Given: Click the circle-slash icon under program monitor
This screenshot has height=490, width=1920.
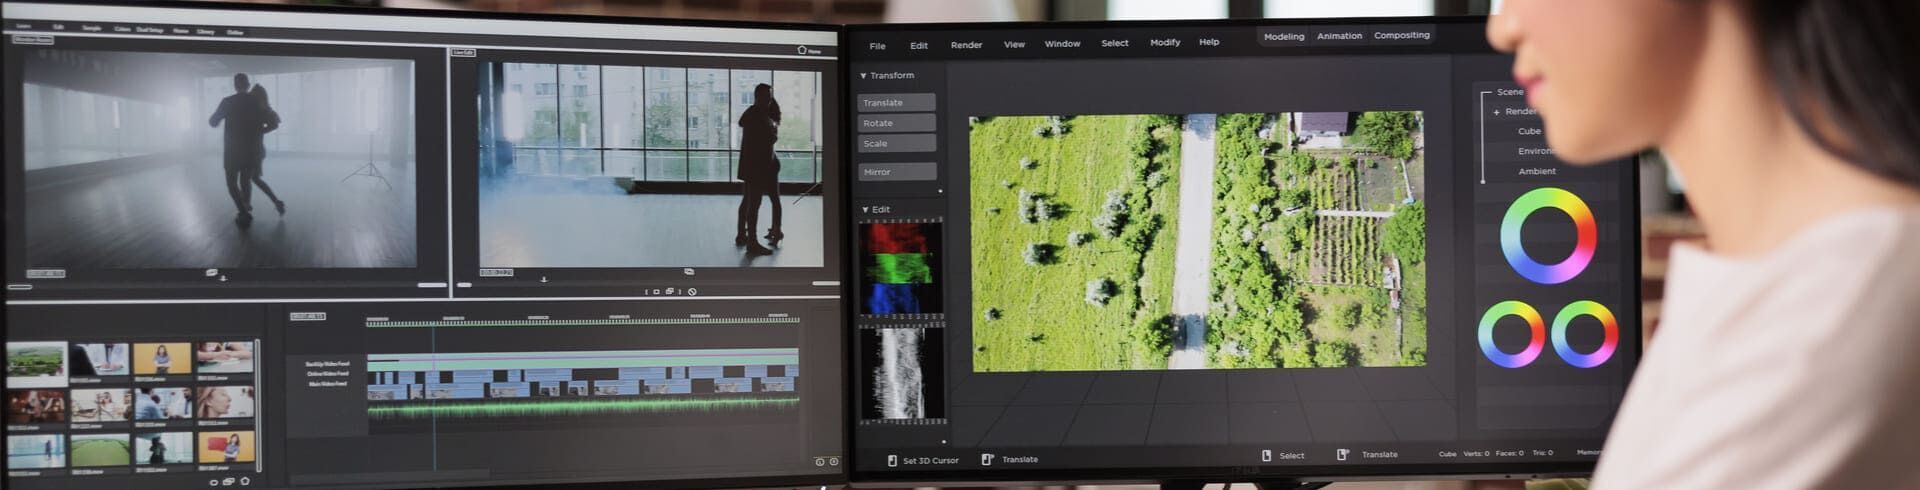Looking at the screenshot, I should pos(692,292).
